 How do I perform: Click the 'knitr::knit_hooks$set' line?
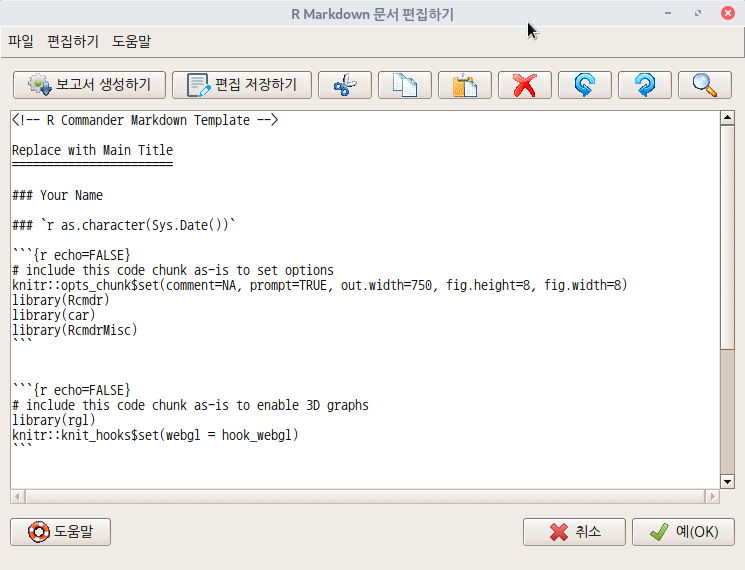[155, 435]
